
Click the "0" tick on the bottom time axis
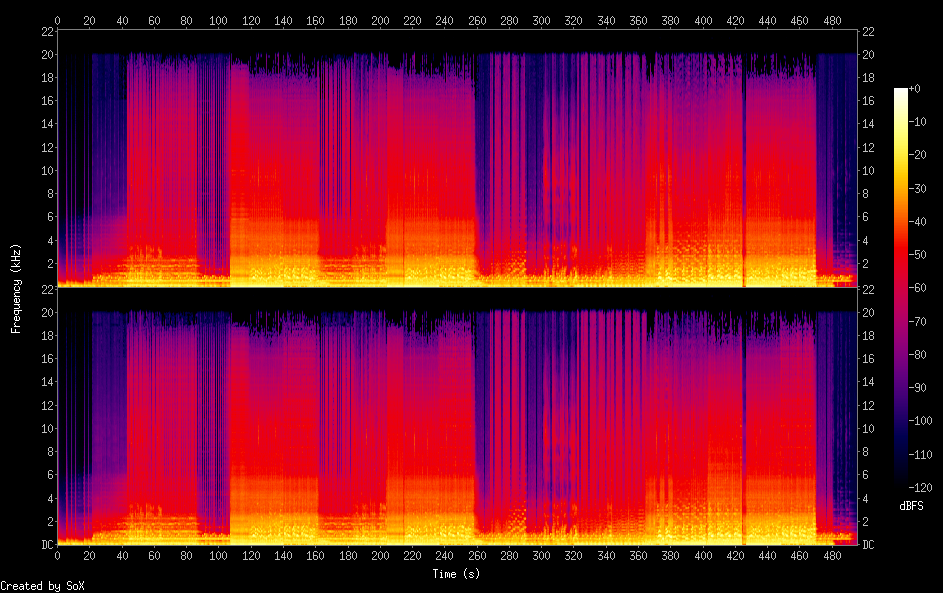click(57, 556)
